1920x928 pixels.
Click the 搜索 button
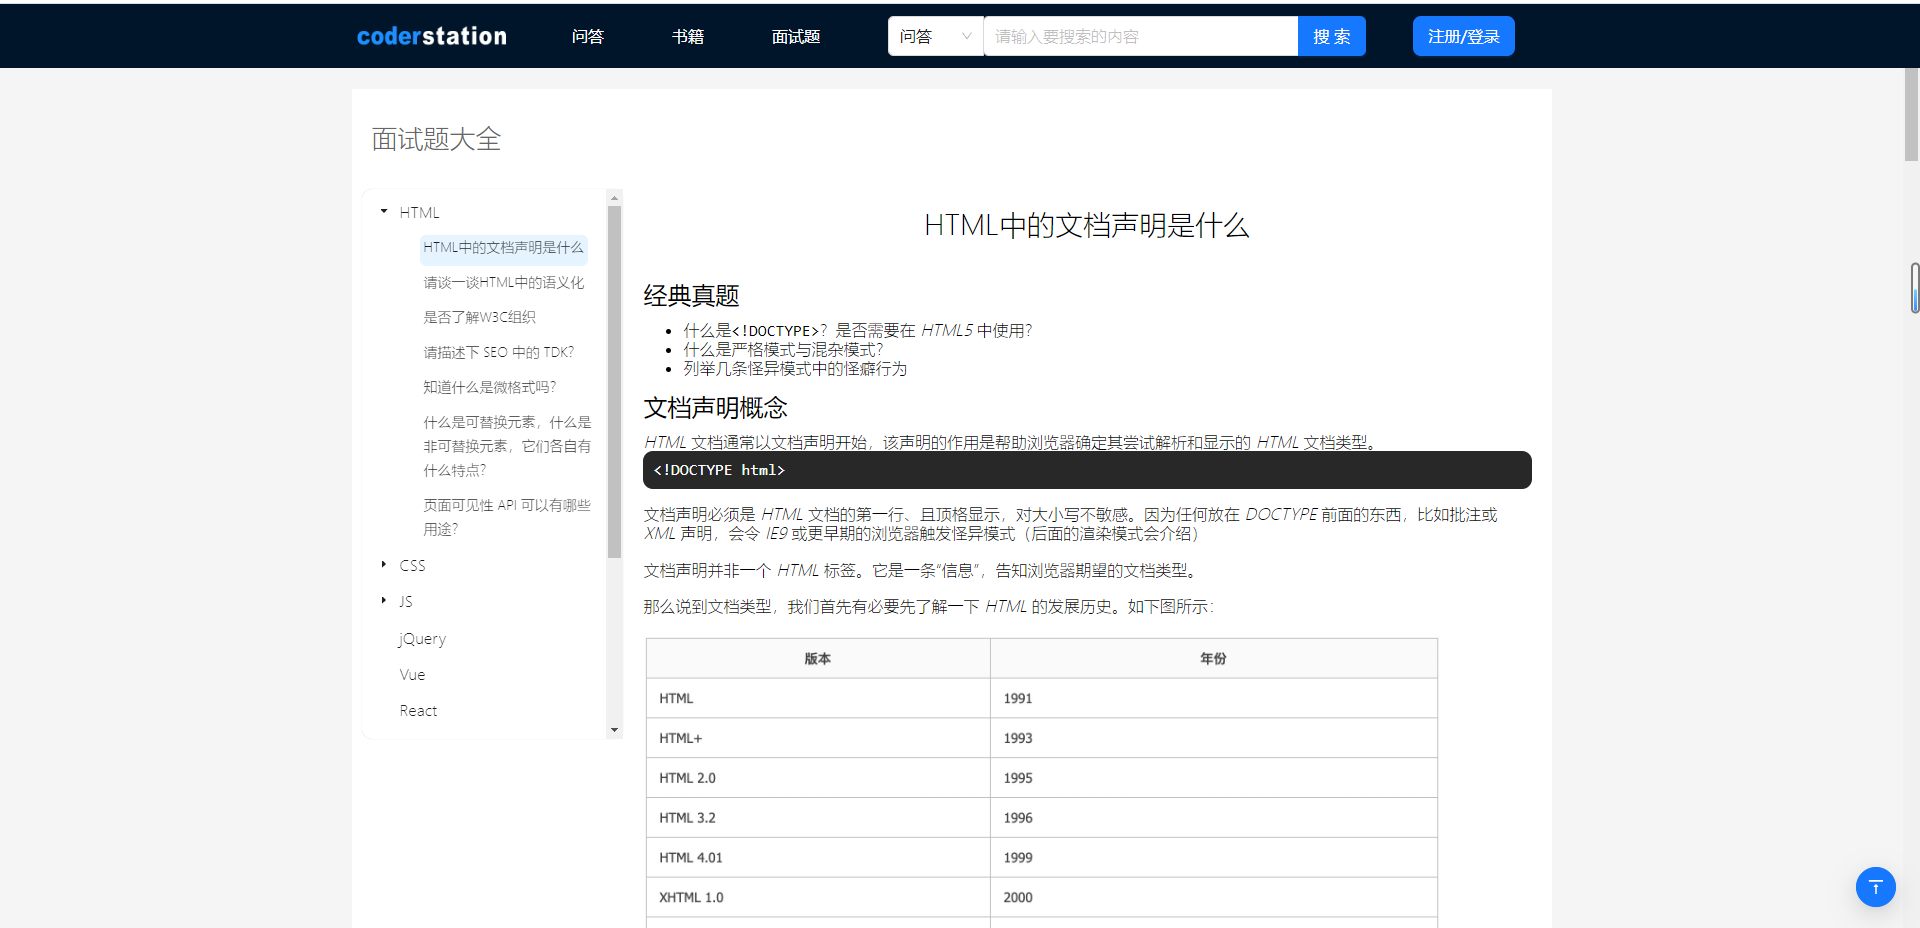[x=1332, y=36]
